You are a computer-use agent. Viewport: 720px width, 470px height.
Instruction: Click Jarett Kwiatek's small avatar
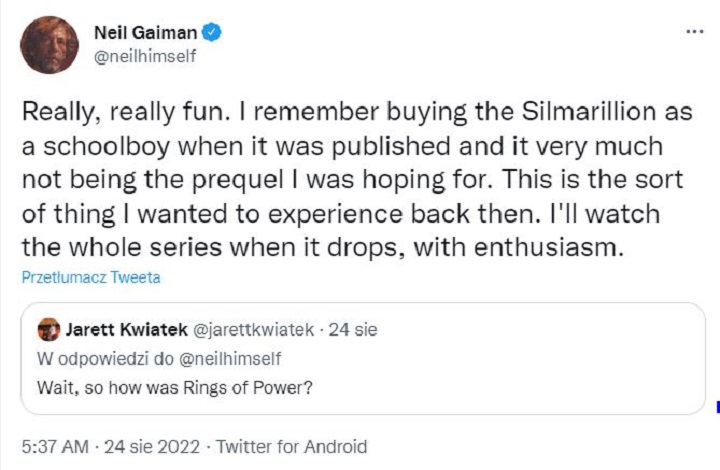[x=47, y=330]
